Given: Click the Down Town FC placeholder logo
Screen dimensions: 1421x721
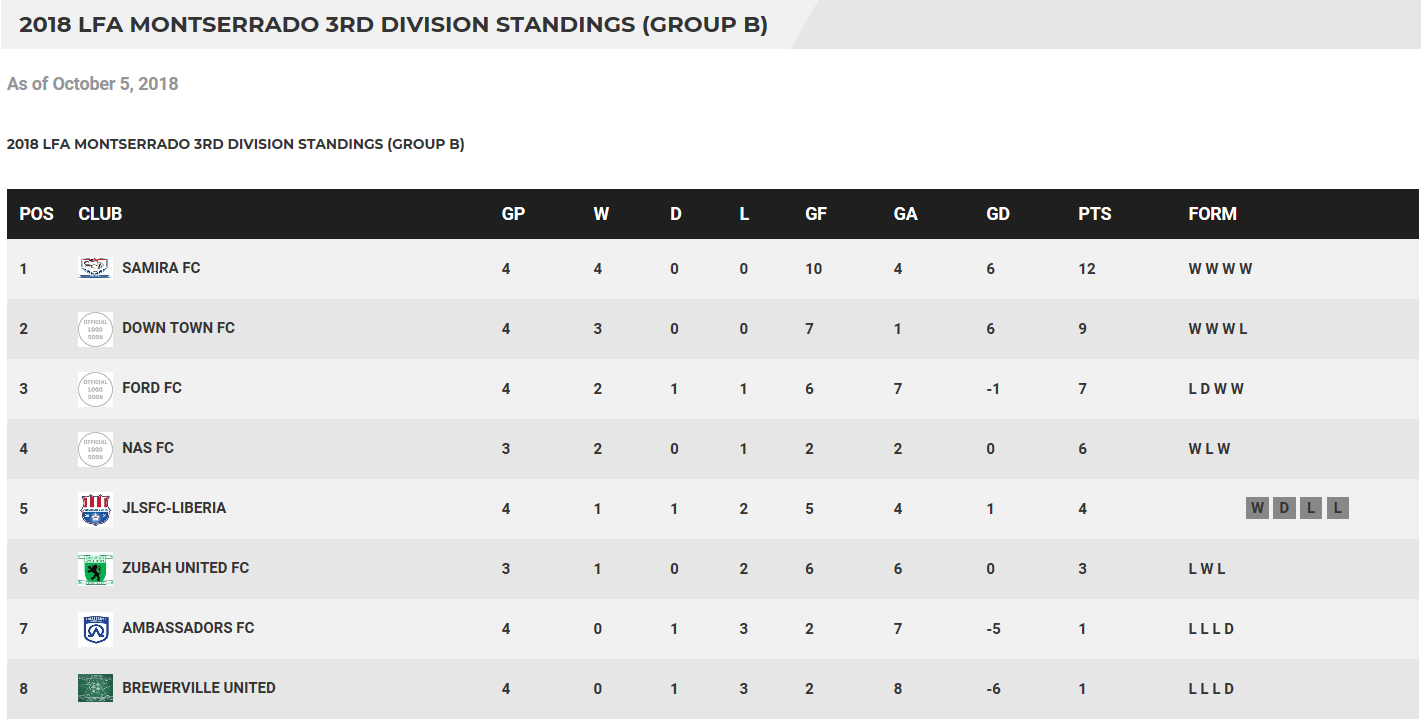Looking at the screenshot, I should pyautogui.click(x=95, y=329).
